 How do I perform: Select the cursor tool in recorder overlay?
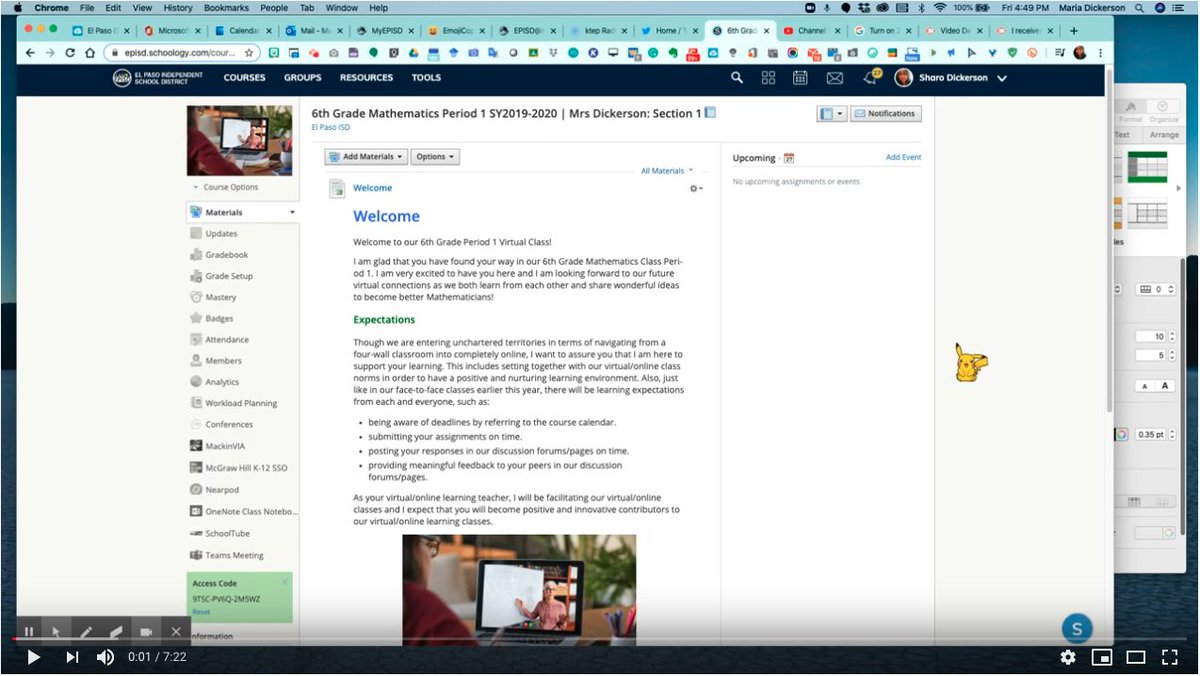coord(57,631)
